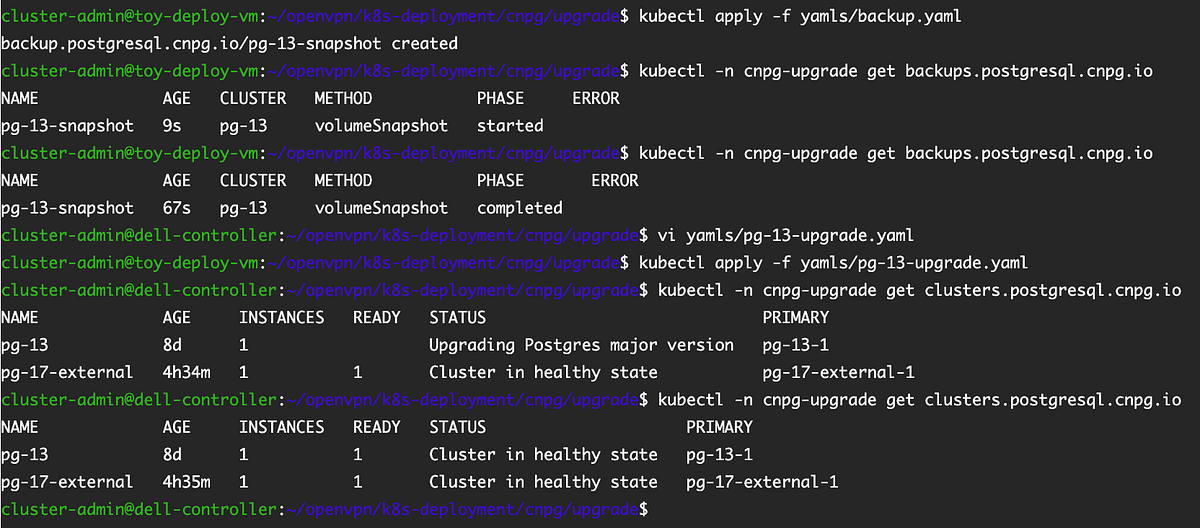
Task: Click "pg-17-external" name in the 4h35m row
Action: (x=67, y=482)
